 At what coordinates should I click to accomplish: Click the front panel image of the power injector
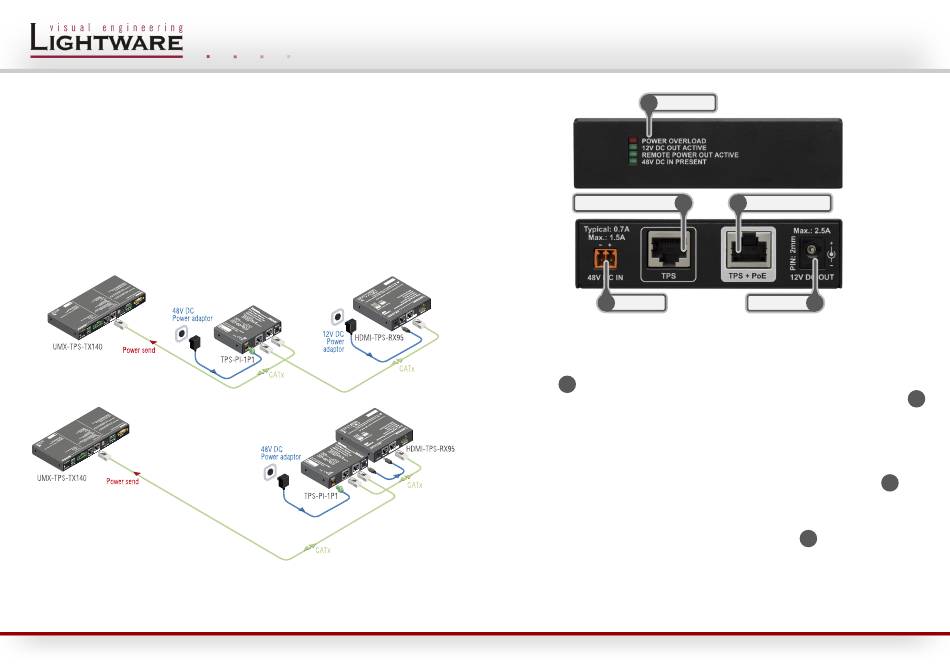[x=708, y=153]
